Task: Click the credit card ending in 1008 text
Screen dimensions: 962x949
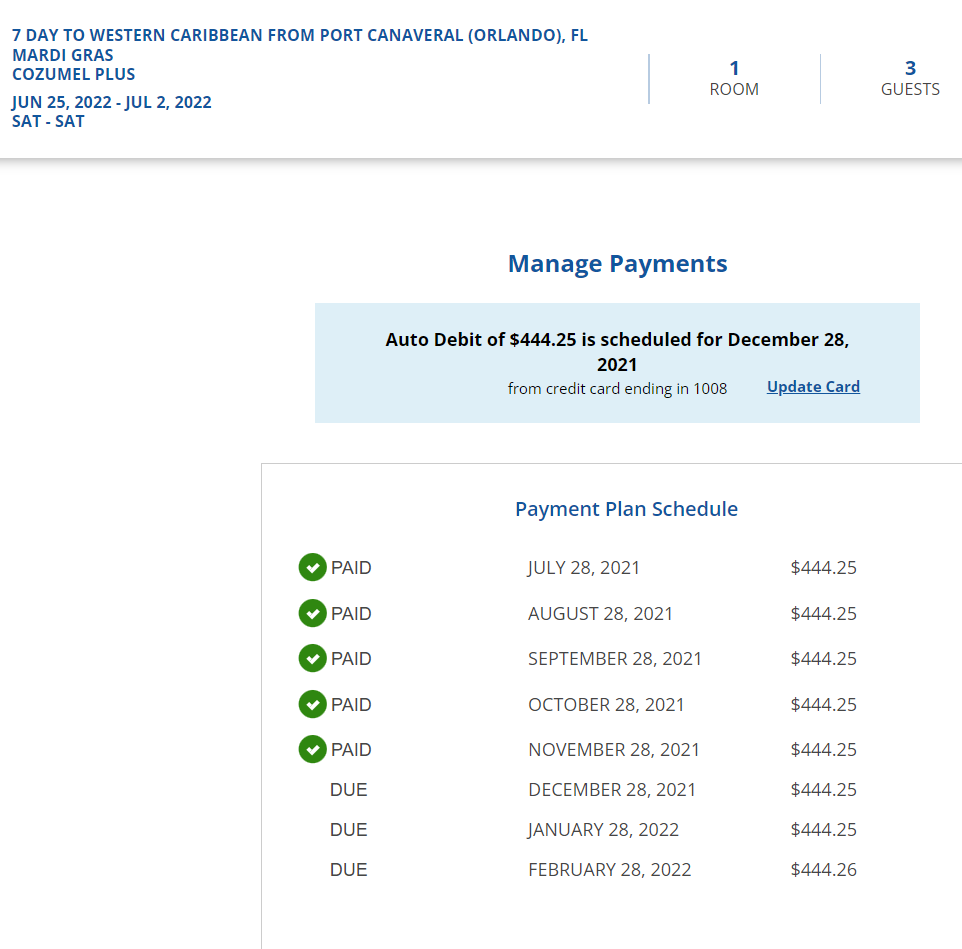Action: pyautogui.click(x=617, y=388)
